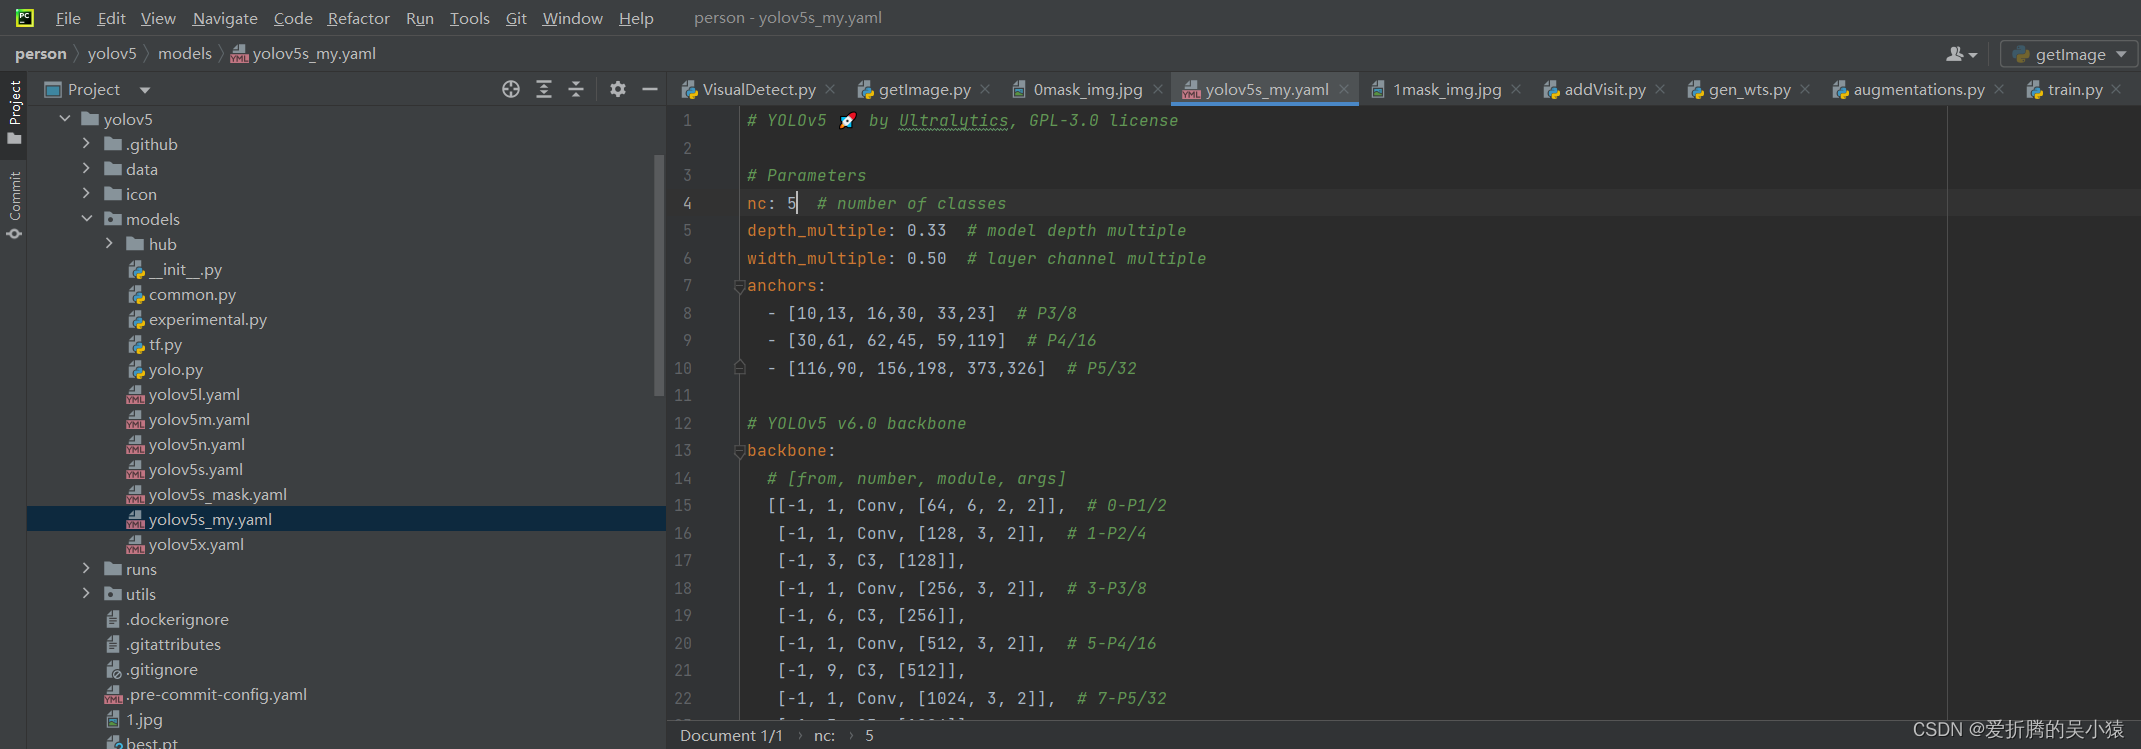Click Ultralytics word in line 1 comment
The image size is (2141, 749).
tap(953, 120)
